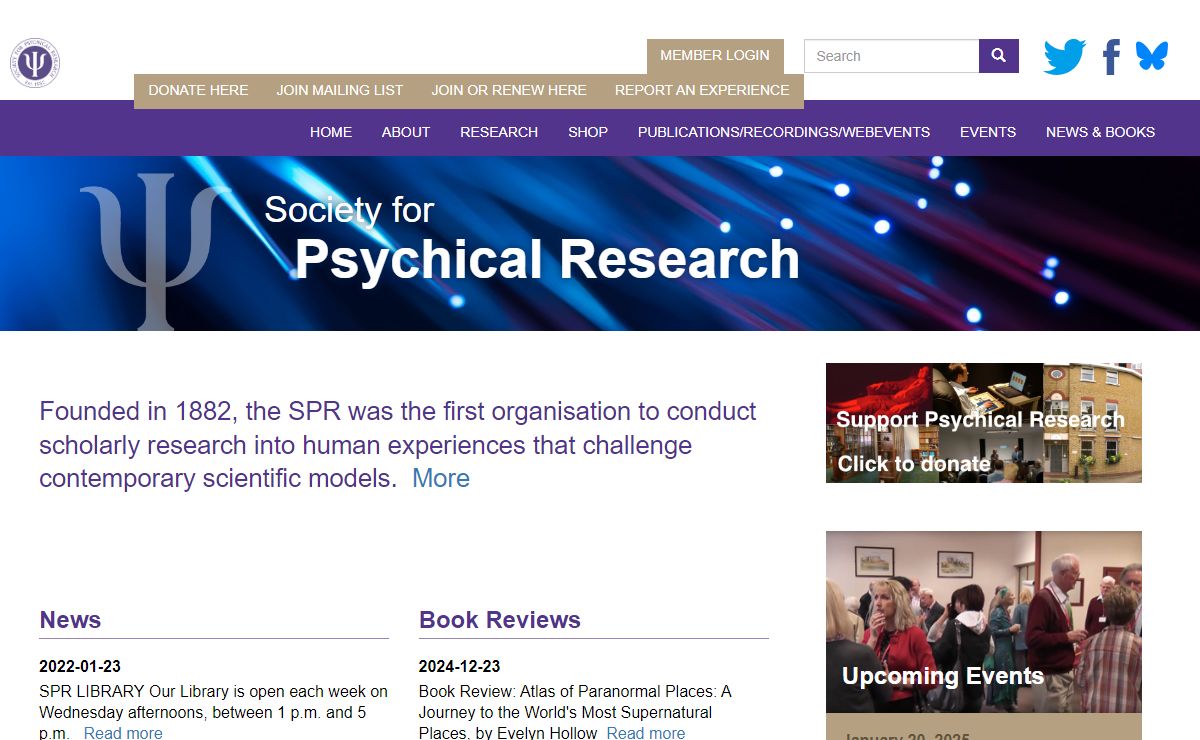Open Report an Experience link
The width and height of the screenshot is (1200, 740).
702,90
